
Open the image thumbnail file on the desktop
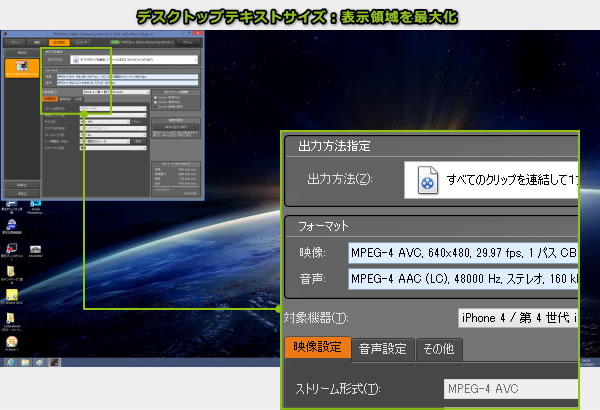coord(35,250)
